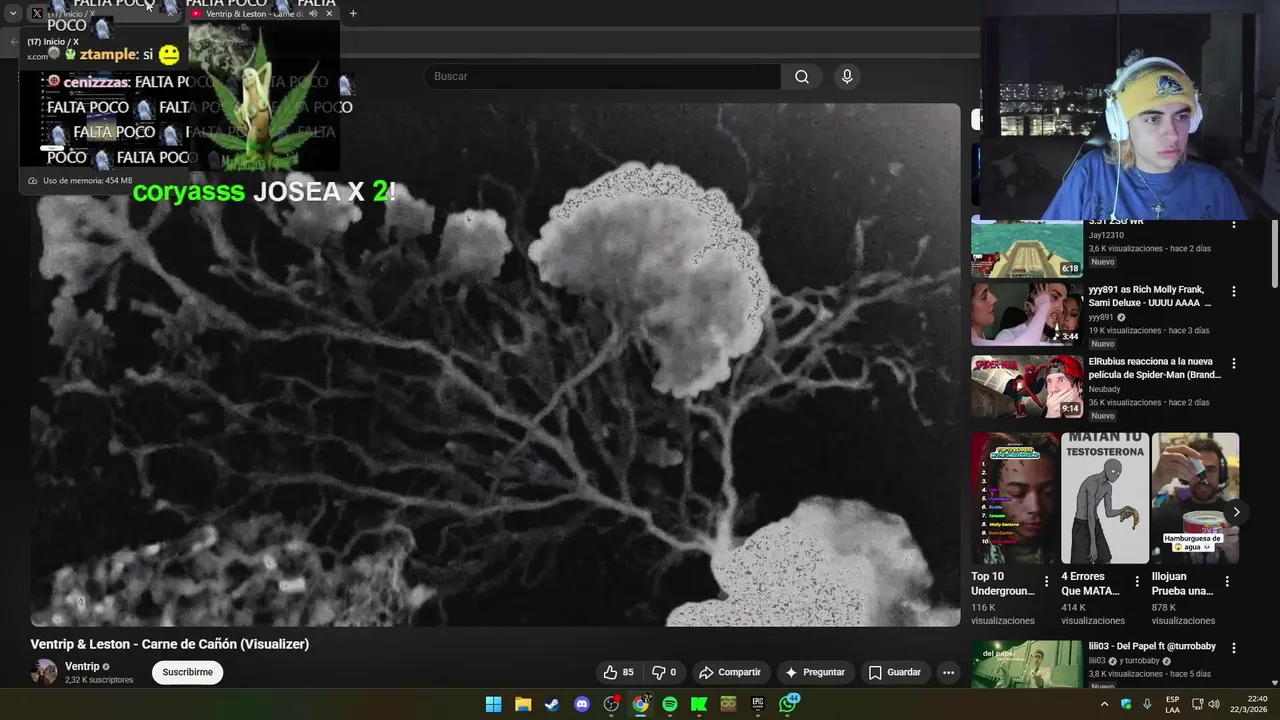1280x720 pixels.
Task: Open Spider-Man 9:14 video thumbnail
Action: [x=1027, y=386]
